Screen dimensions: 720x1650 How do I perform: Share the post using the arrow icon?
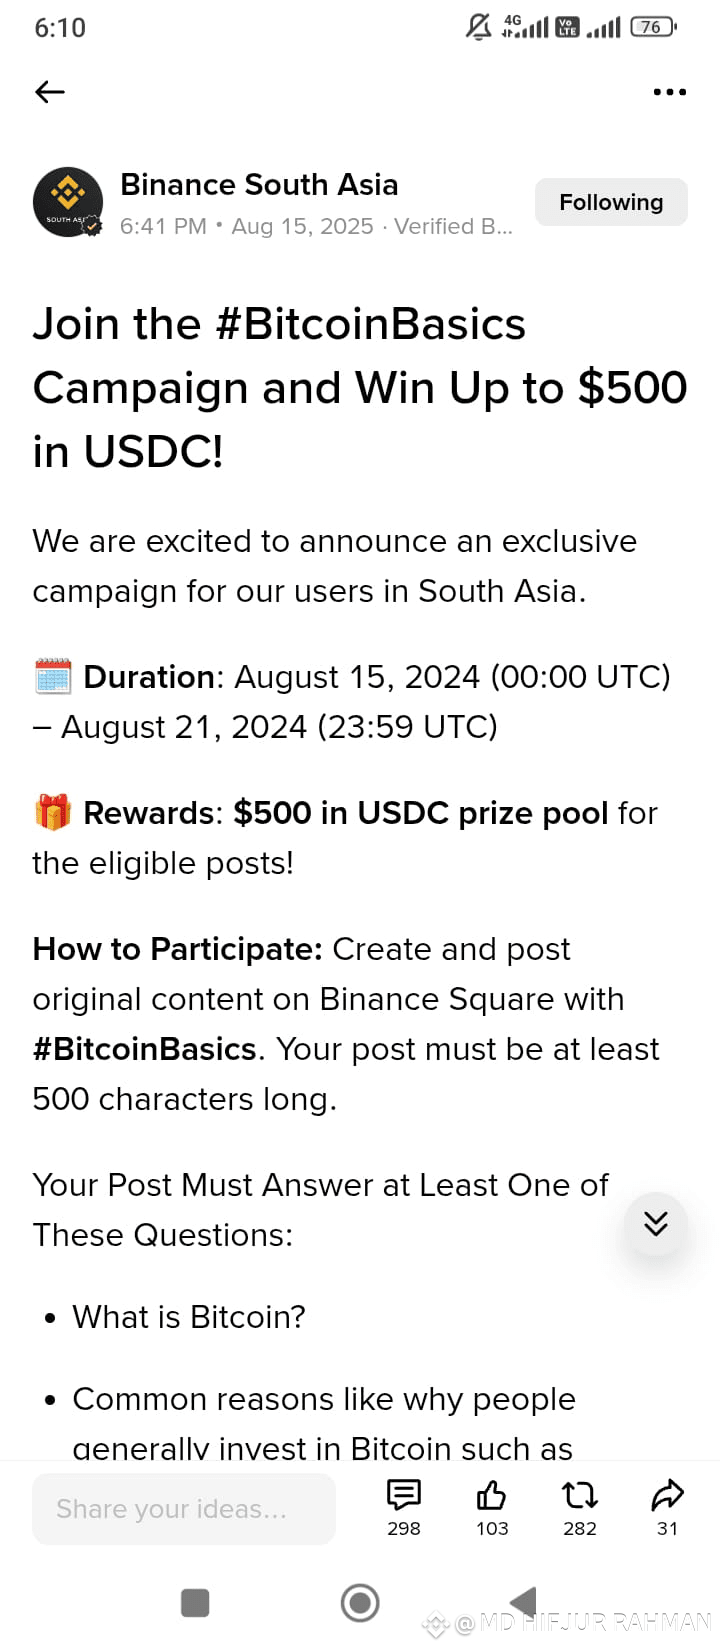point(666,1497)
